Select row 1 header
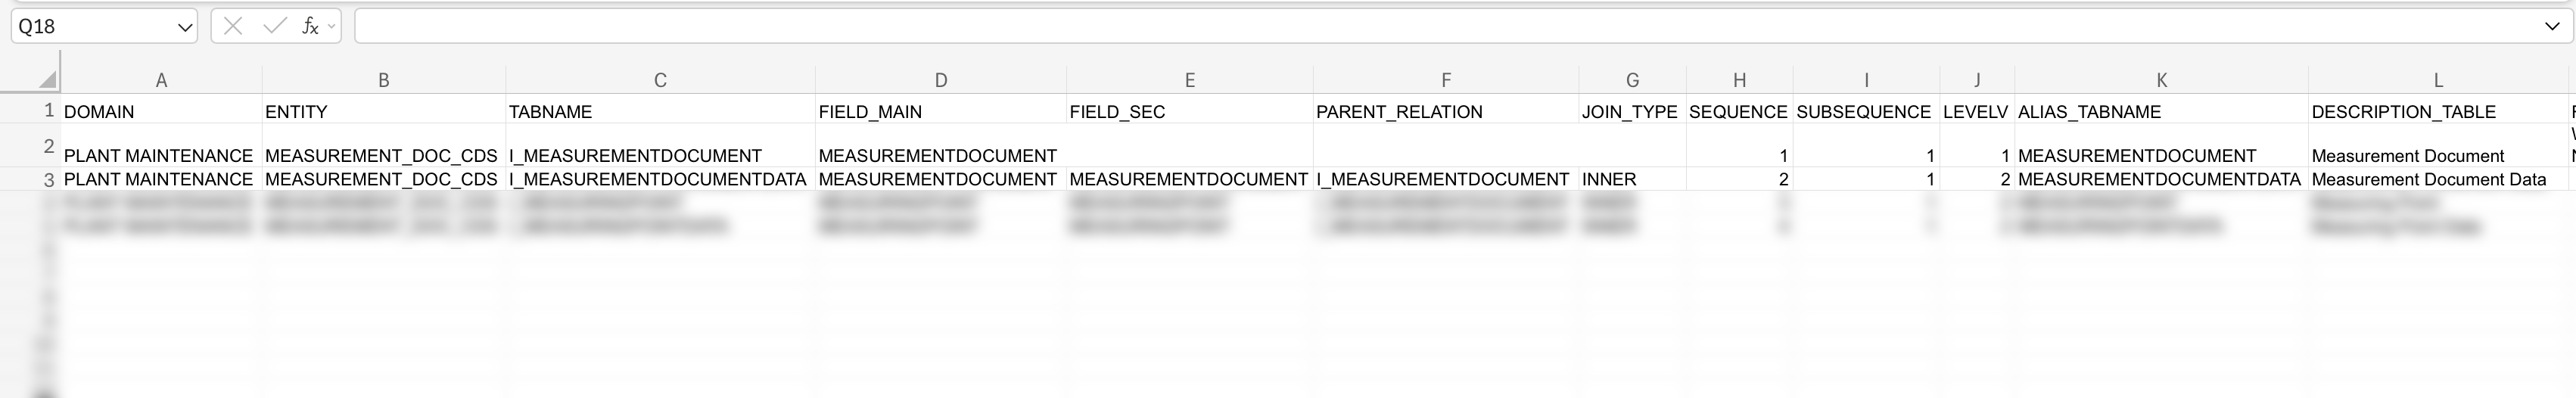This screenshot has width=2576, height=398. (x=47, y=111)
